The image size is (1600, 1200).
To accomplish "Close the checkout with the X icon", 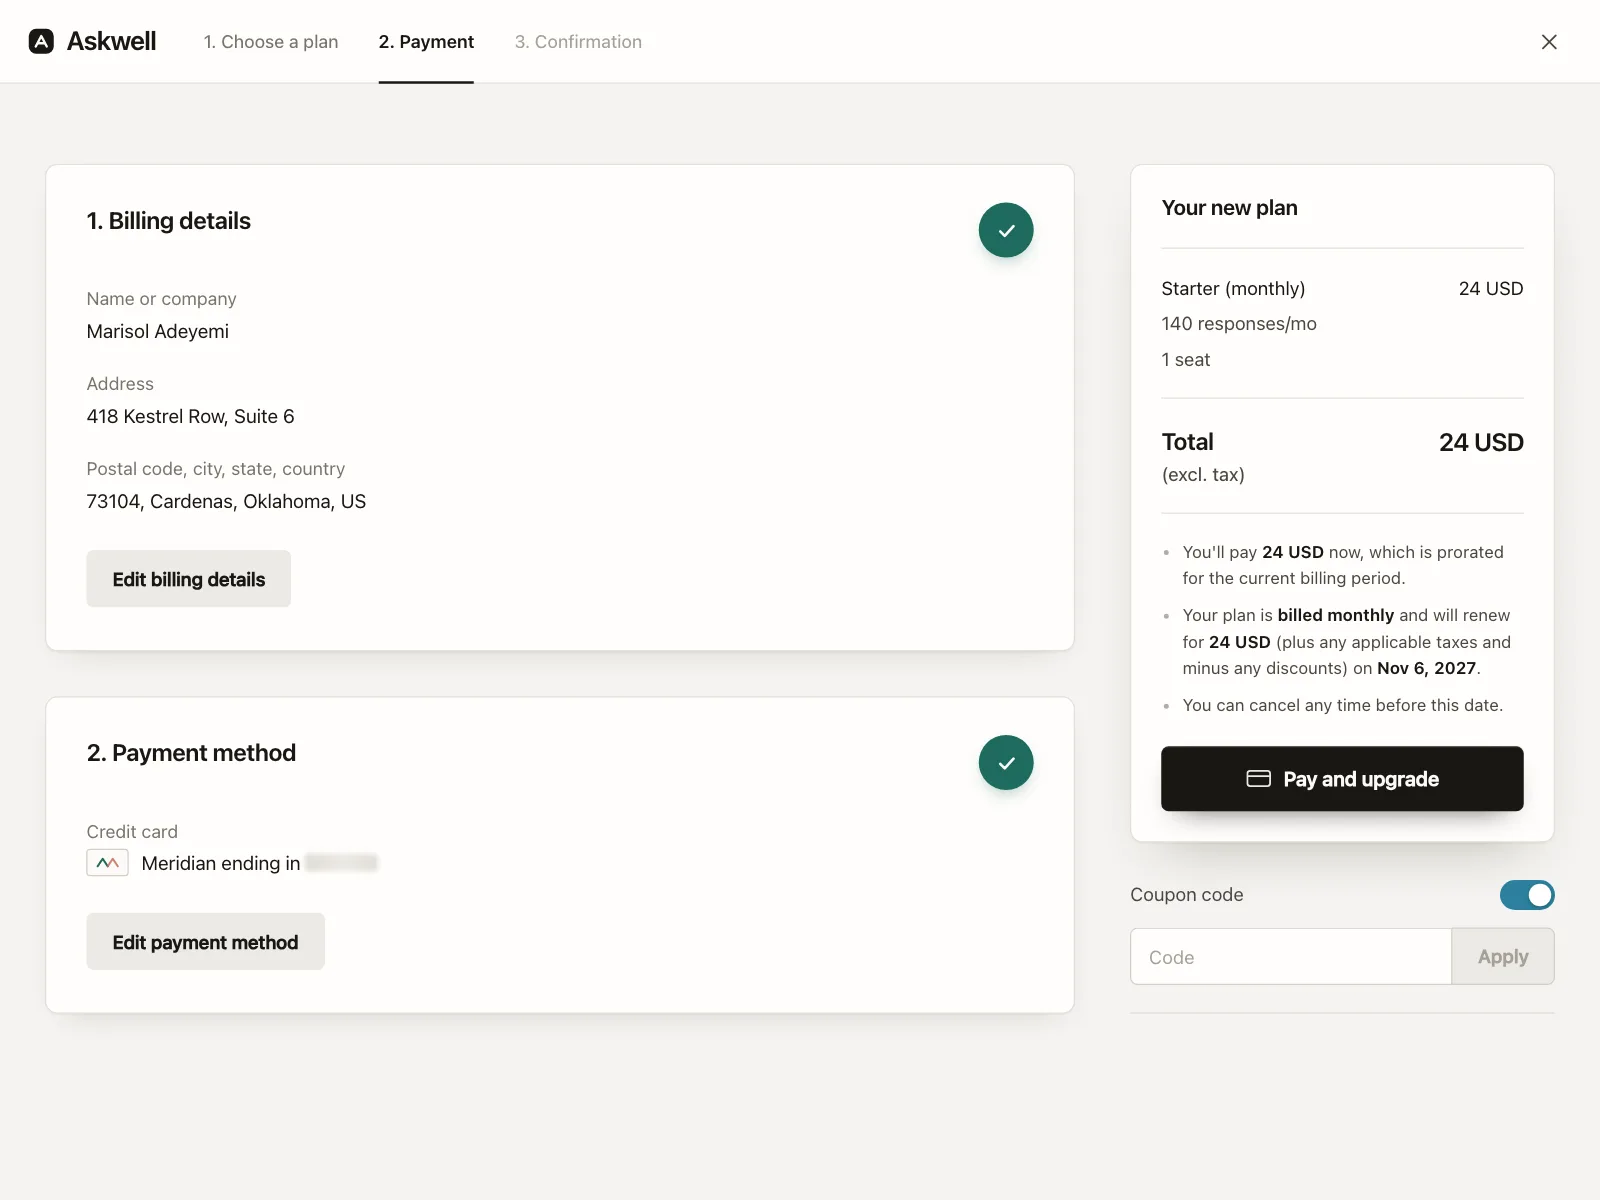I will click(1549, 42).
